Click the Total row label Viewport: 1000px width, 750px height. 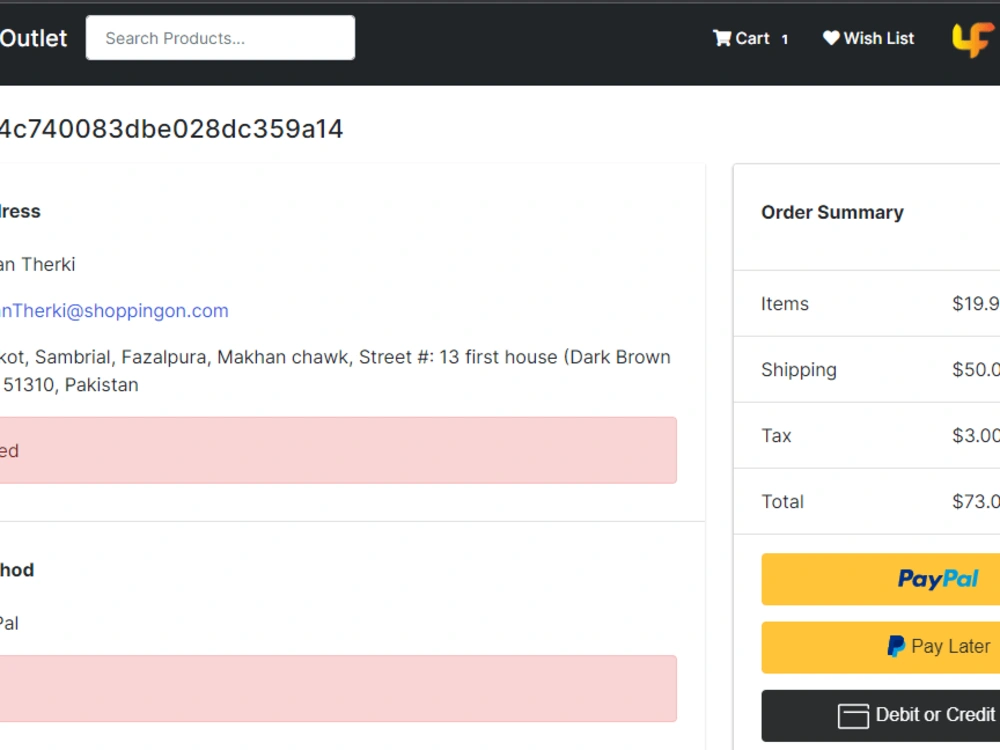pyautogui.click(x=783, y=502)
